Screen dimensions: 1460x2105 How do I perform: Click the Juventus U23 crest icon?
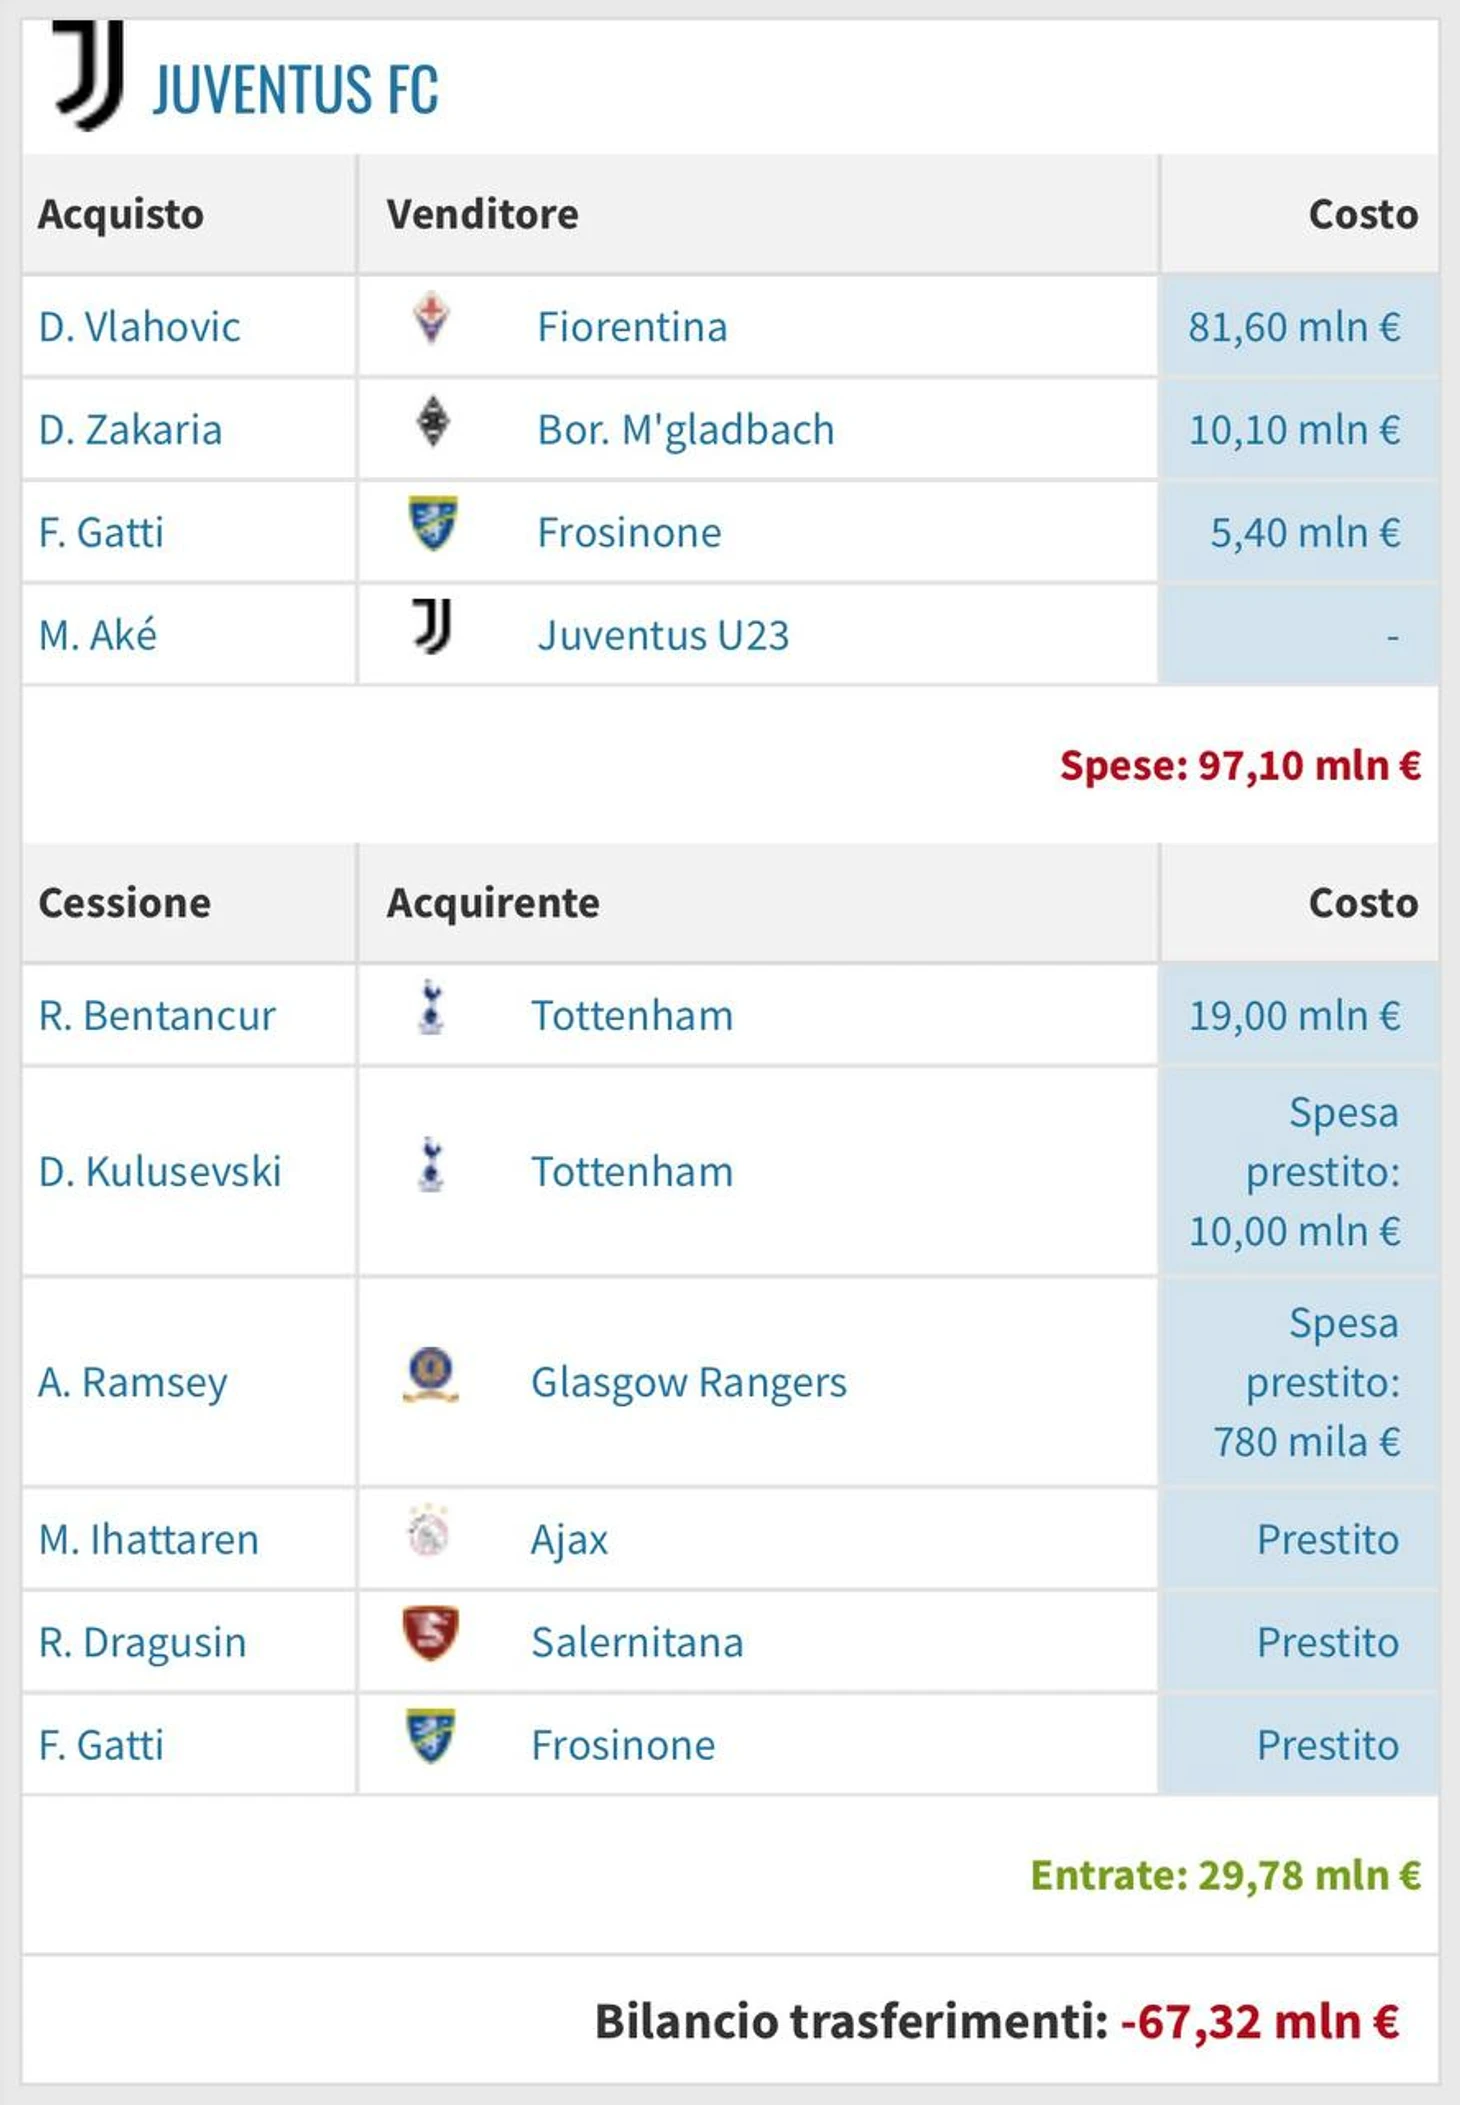click(432, 627)
